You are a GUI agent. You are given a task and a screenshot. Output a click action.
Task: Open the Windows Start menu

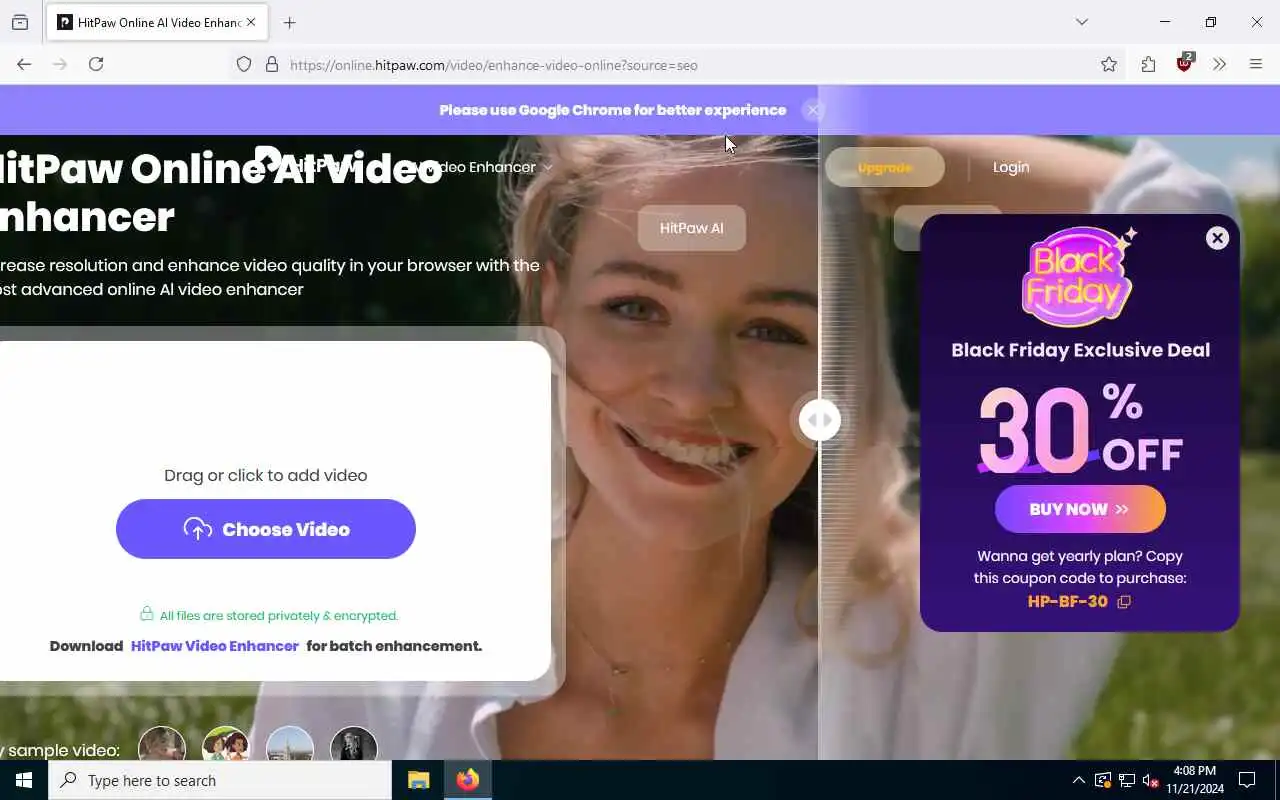pyautogui.click(x=24, y=780)
